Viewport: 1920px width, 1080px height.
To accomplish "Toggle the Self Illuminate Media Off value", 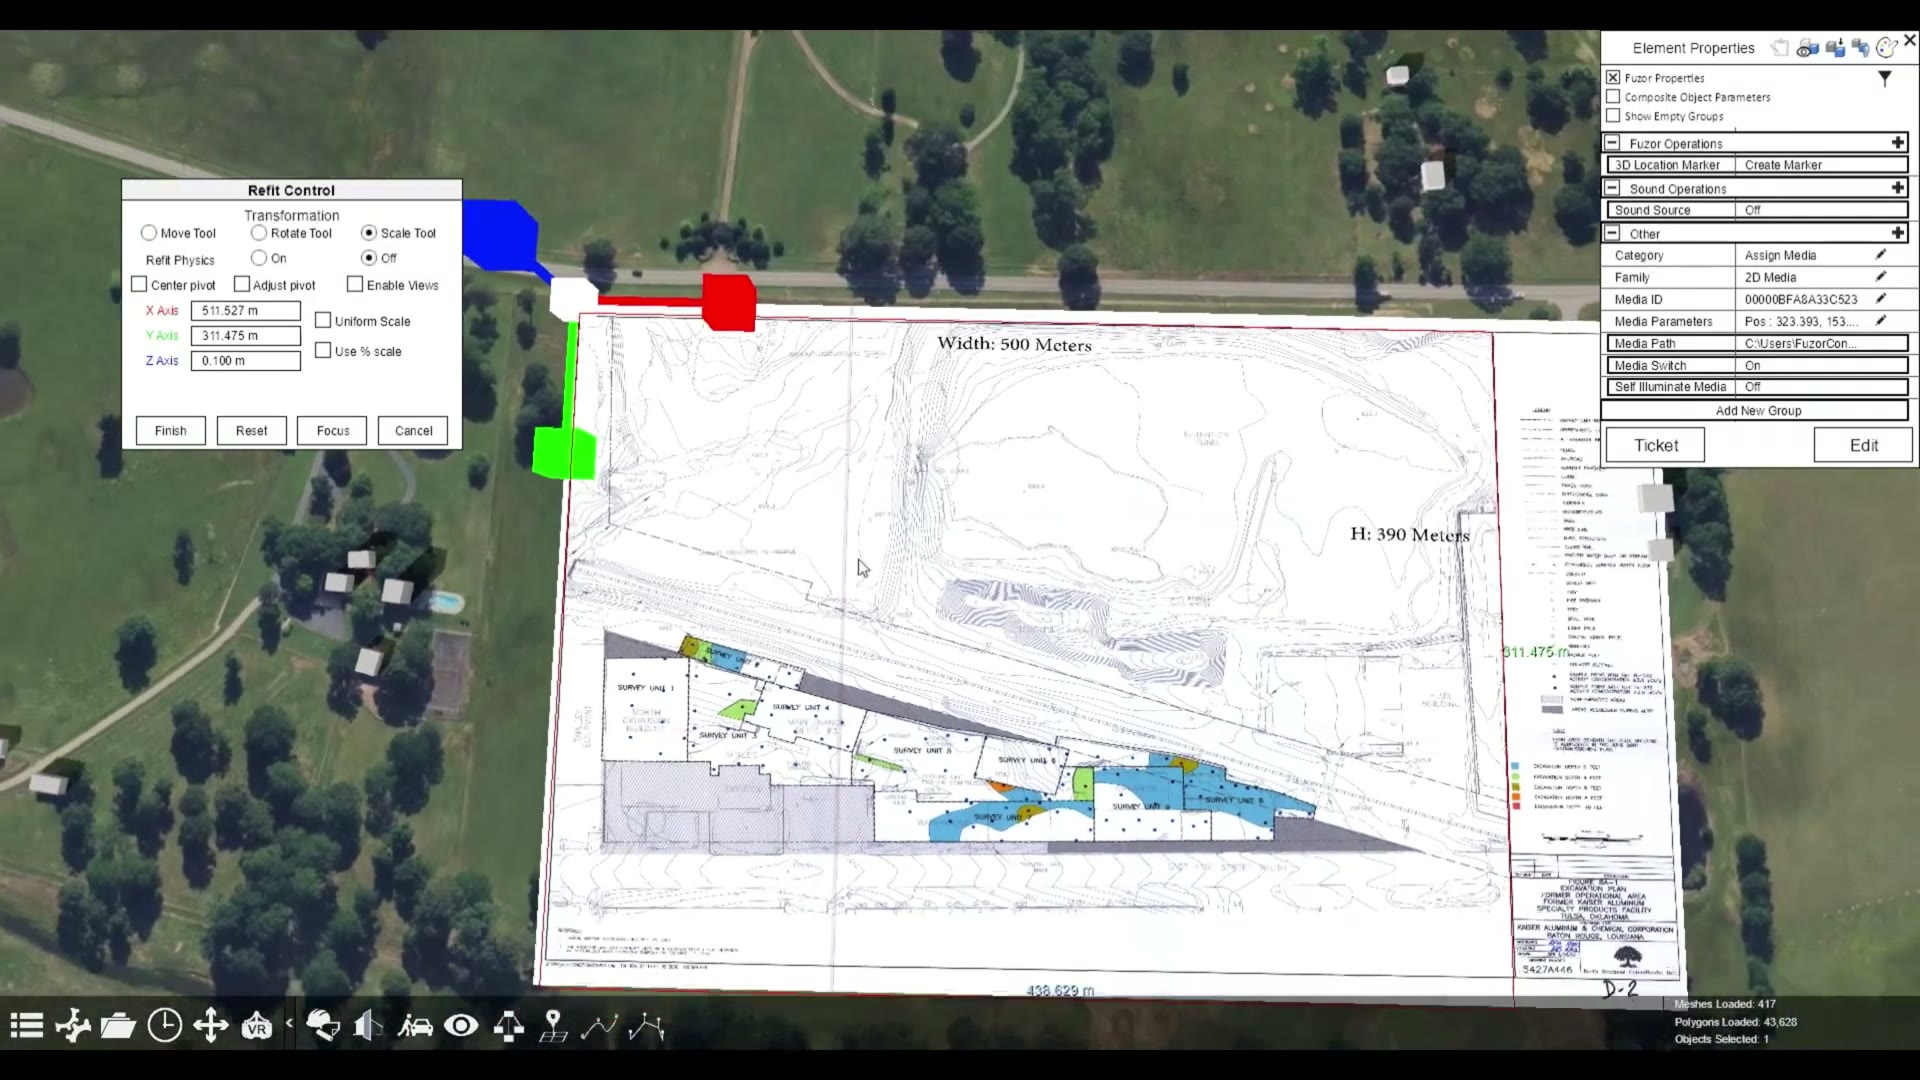I will (x=1822, y=387).
